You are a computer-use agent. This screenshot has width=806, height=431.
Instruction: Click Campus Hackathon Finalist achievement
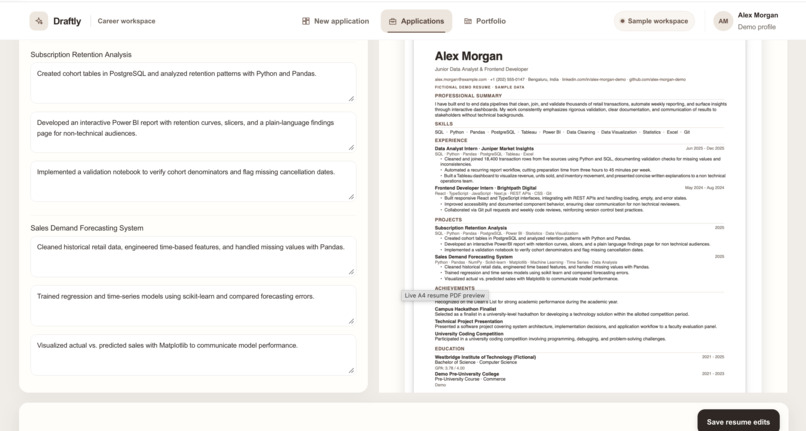pos(465,309)
